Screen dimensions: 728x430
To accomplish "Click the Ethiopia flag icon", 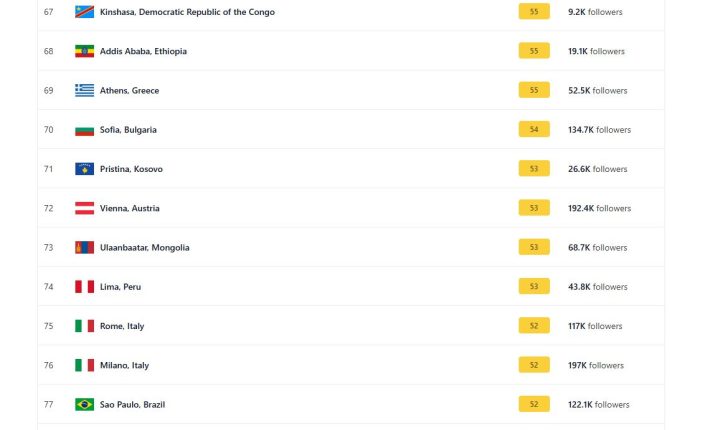I will click(84, 51).
